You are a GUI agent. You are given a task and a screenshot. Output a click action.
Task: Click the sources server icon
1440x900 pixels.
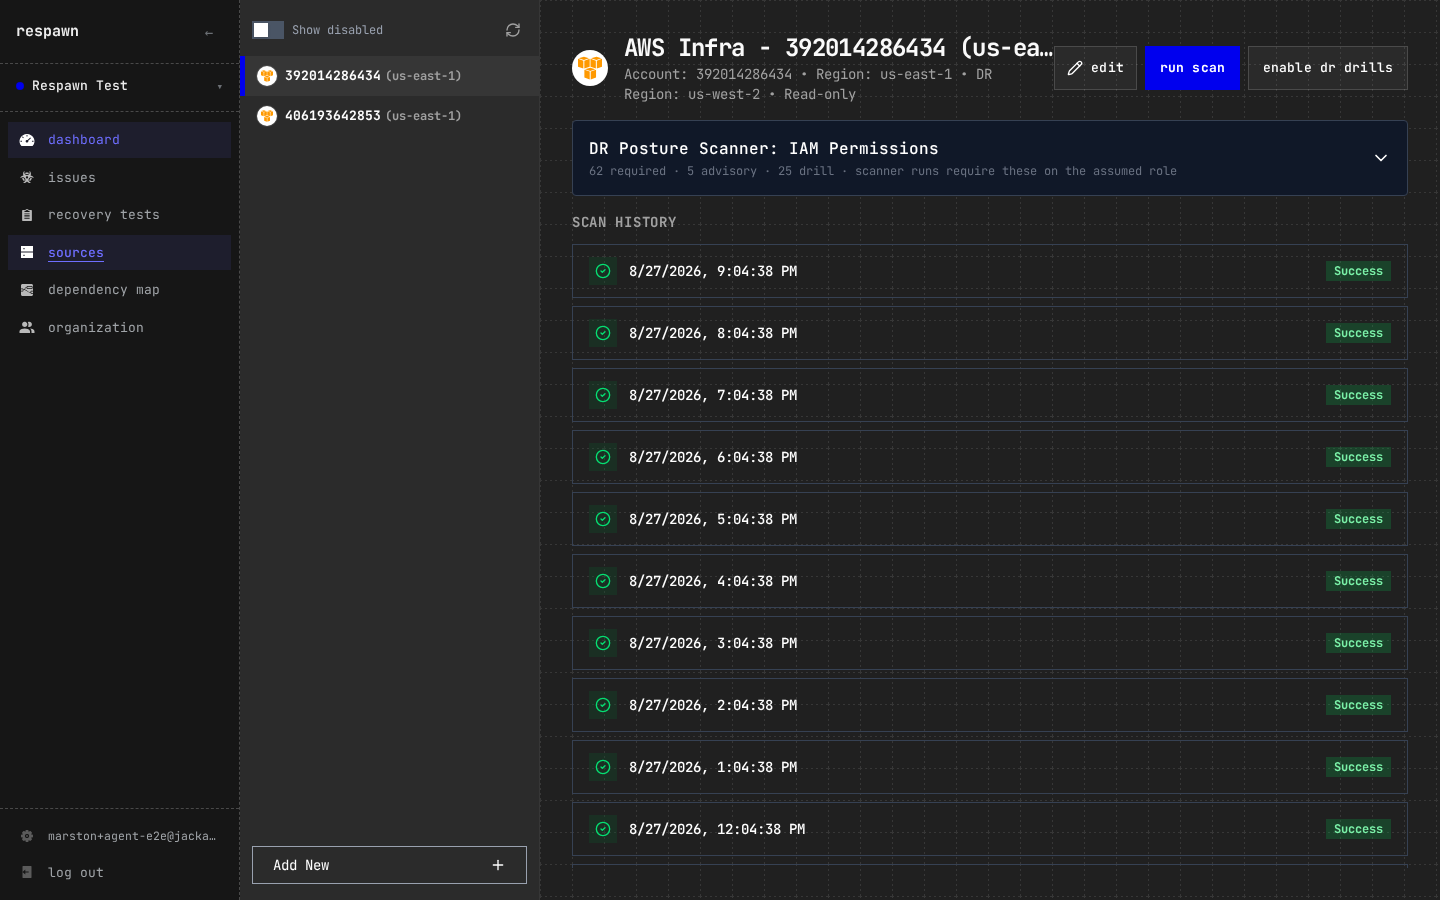(27, 253)
